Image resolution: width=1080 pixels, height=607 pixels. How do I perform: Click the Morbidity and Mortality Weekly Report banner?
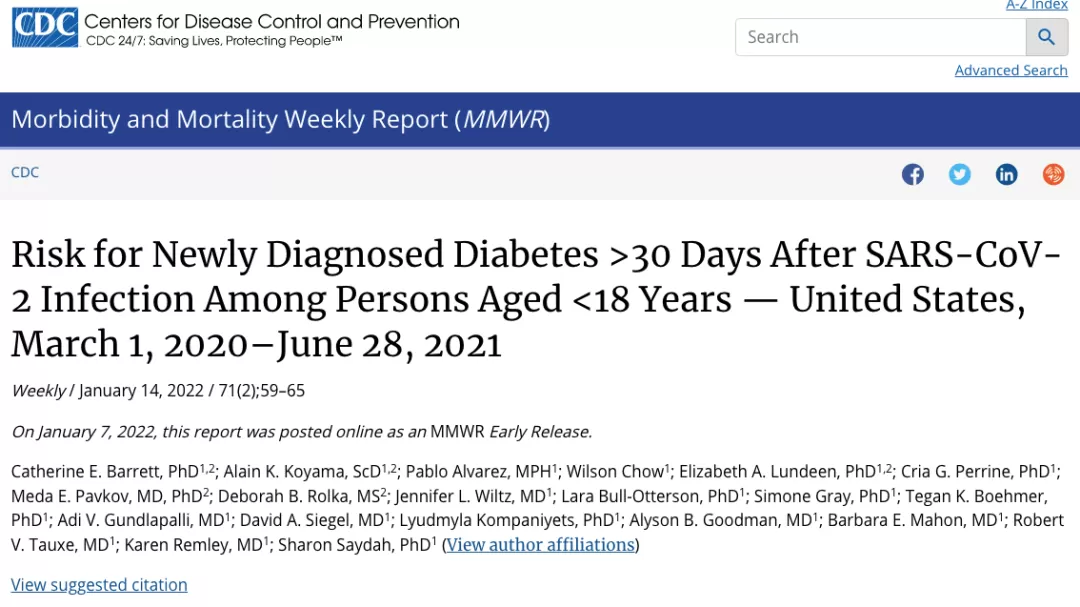point(540,120)
